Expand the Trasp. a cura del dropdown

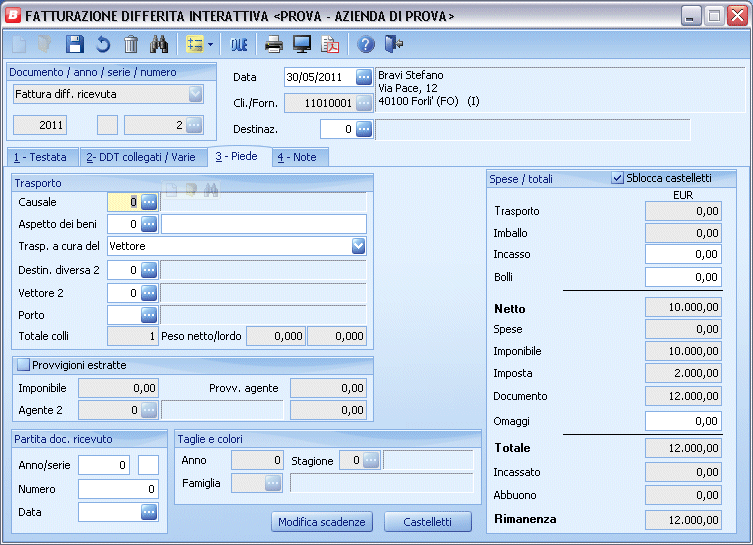358,246
